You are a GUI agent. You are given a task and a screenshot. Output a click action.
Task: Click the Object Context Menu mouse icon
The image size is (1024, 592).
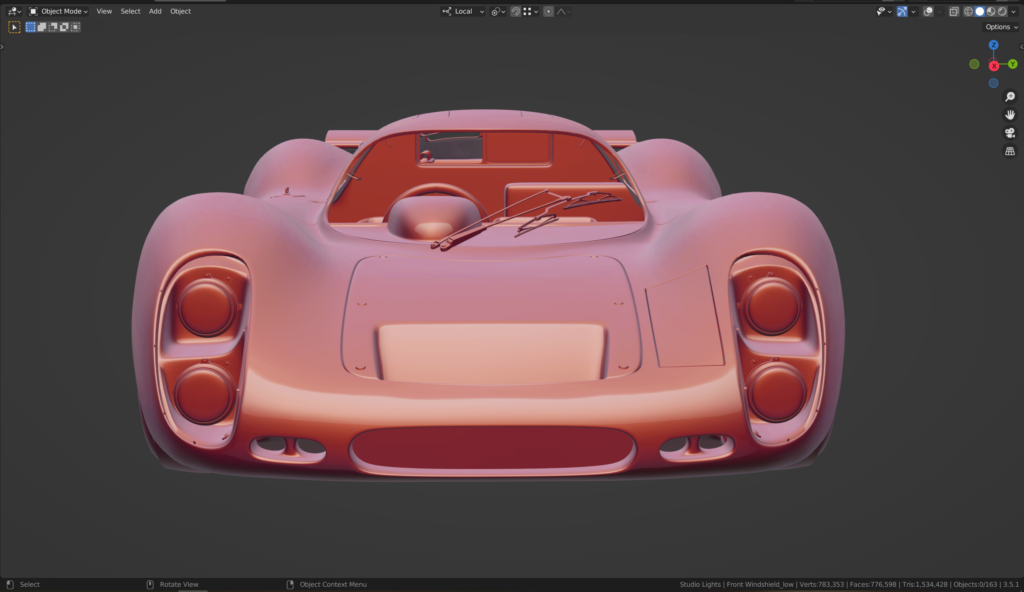(290, 584)
